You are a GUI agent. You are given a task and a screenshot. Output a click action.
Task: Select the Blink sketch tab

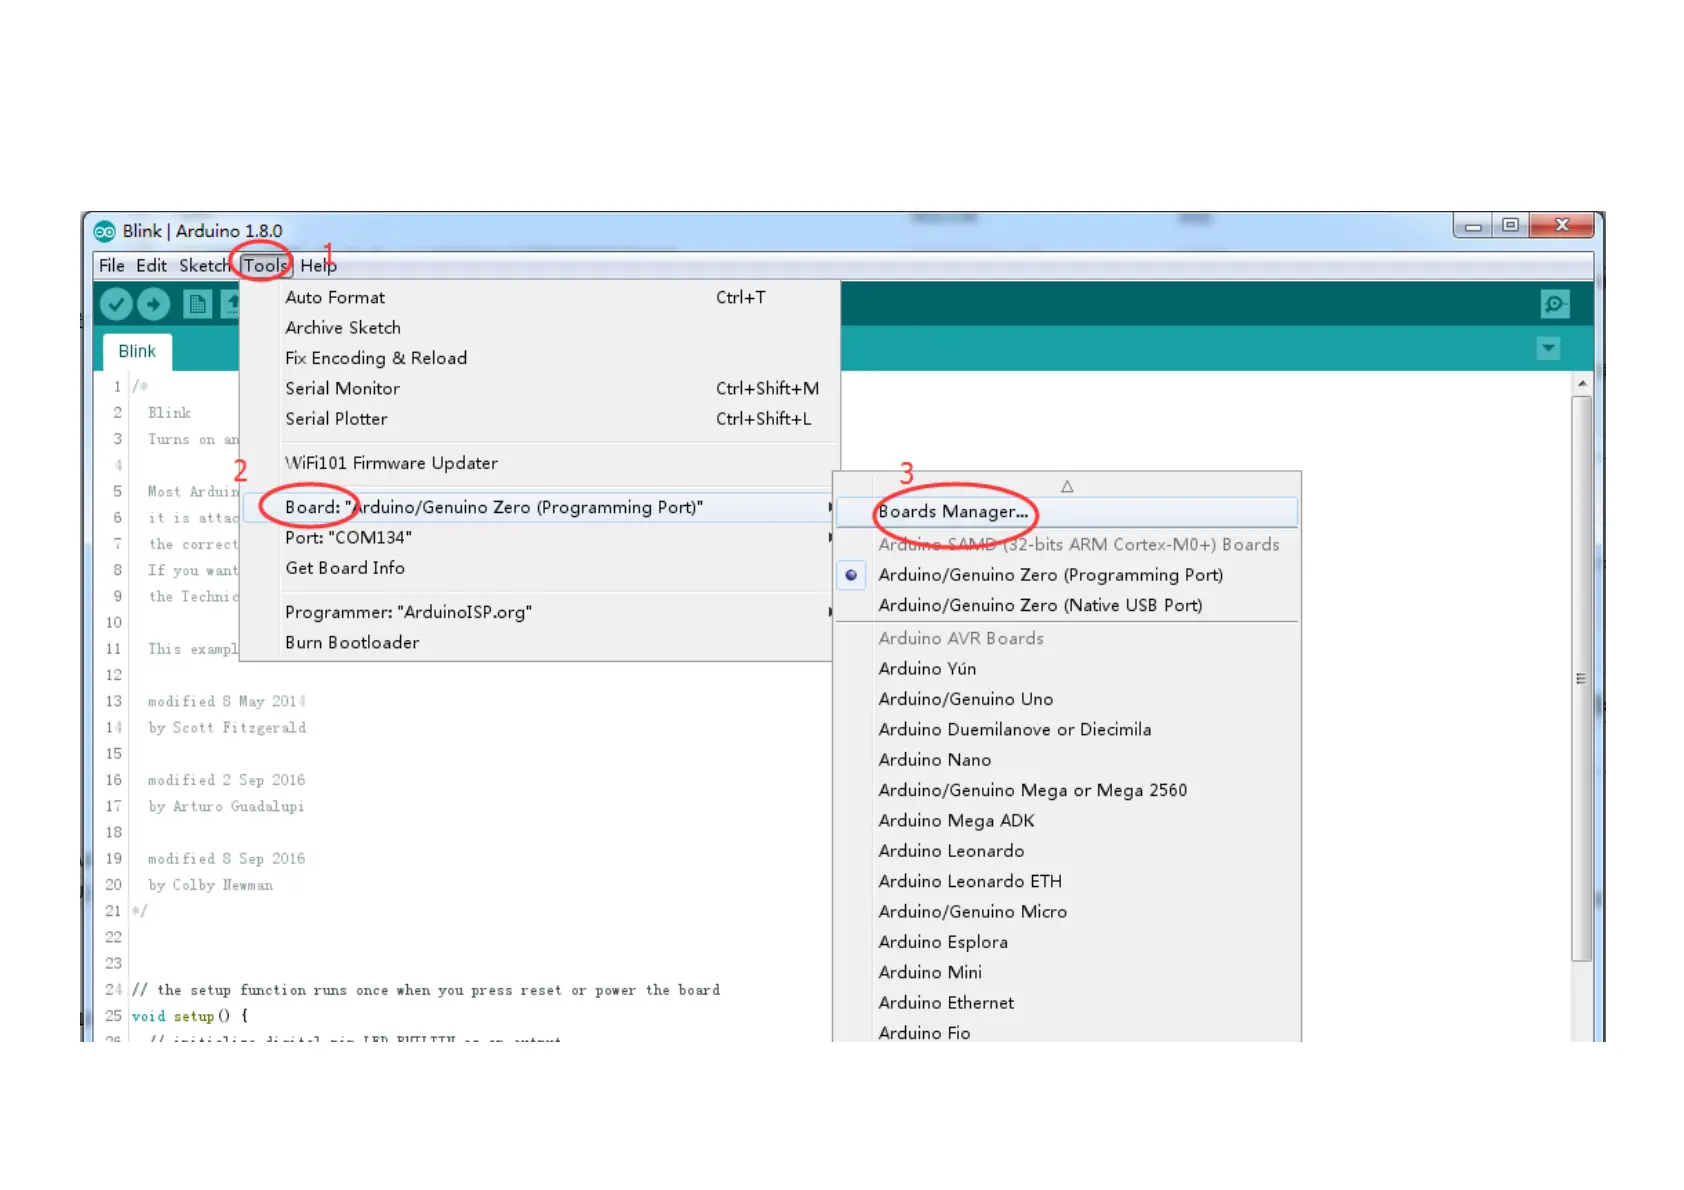[x=137, y=351]
